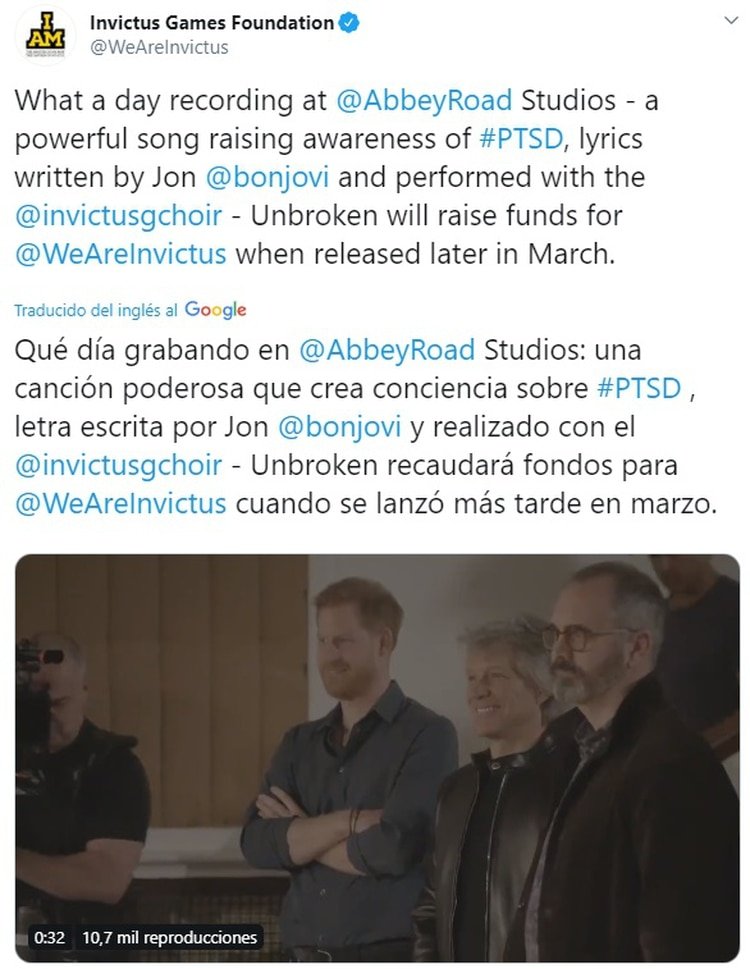Viewport: 750px width, 969px height.
Task: Click the #PTSD hashtag in Spanish translation
Action: click(x=639, y=389)
